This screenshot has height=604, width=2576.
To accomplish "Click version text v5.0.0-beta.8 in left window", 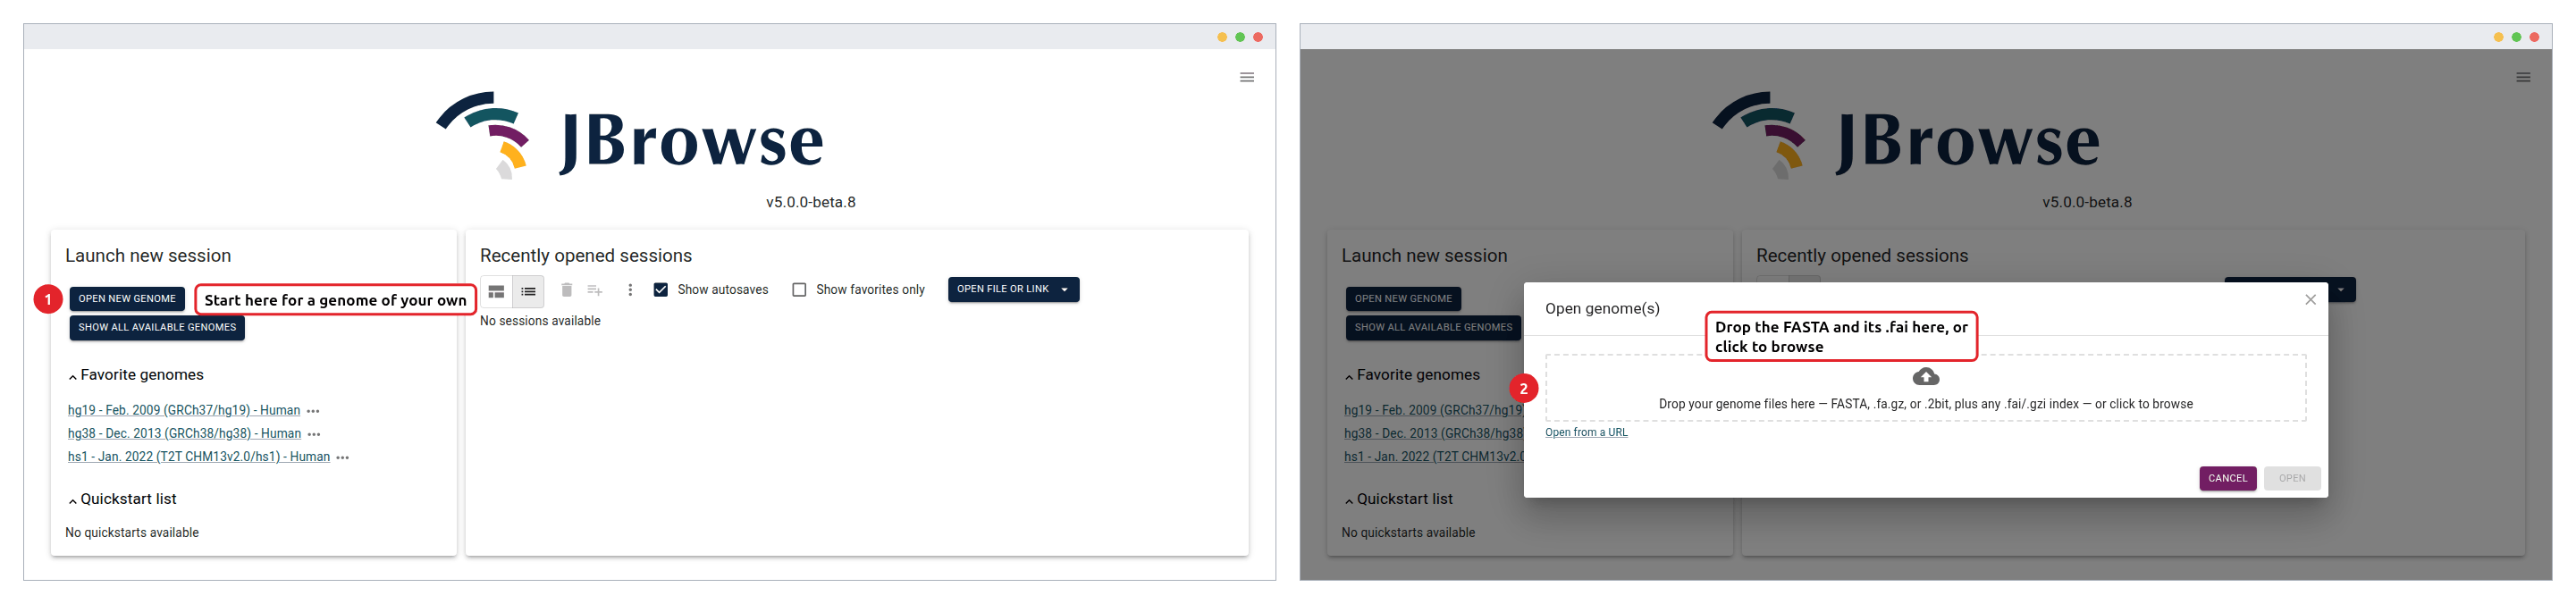I will tap(810, 202).
